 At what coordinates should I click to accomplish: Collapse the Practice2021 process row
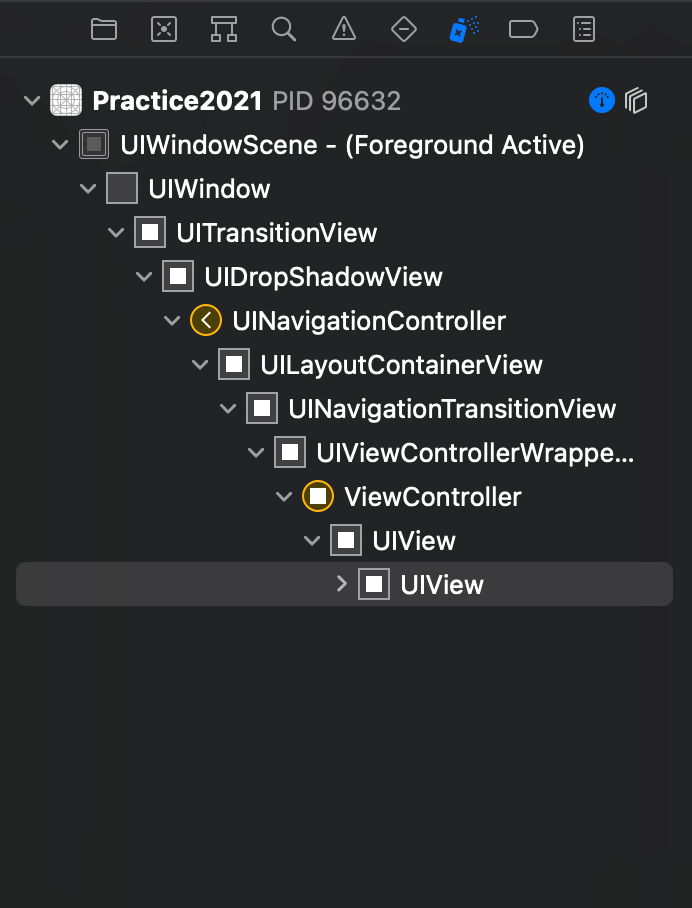(x=32, y=101)
